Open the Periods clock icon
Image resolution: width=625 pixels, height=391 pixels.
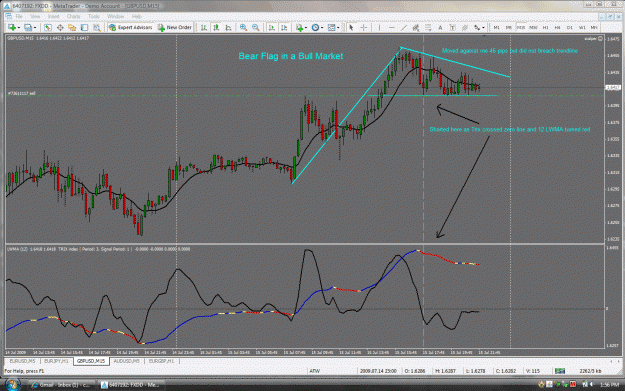coord(315,28)
